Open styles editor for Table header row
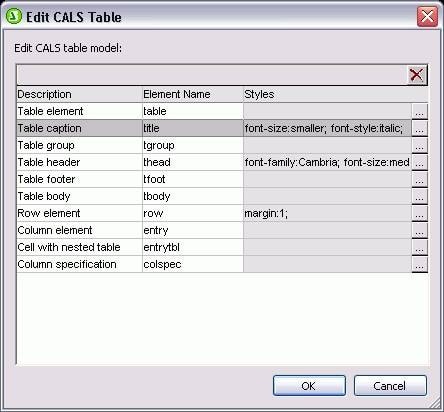The height and width of the screenshot is (412, 444). [420, 162]
